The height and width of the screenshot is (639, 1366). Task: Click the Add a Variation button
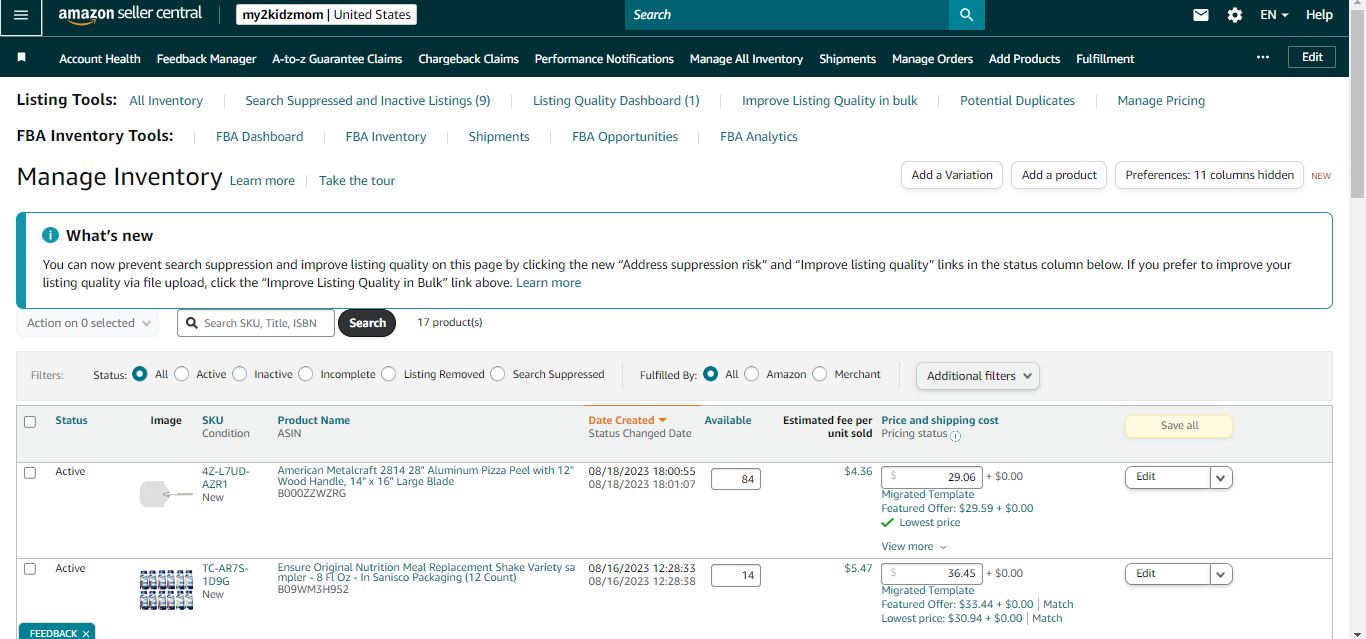[x=952, y=175]
